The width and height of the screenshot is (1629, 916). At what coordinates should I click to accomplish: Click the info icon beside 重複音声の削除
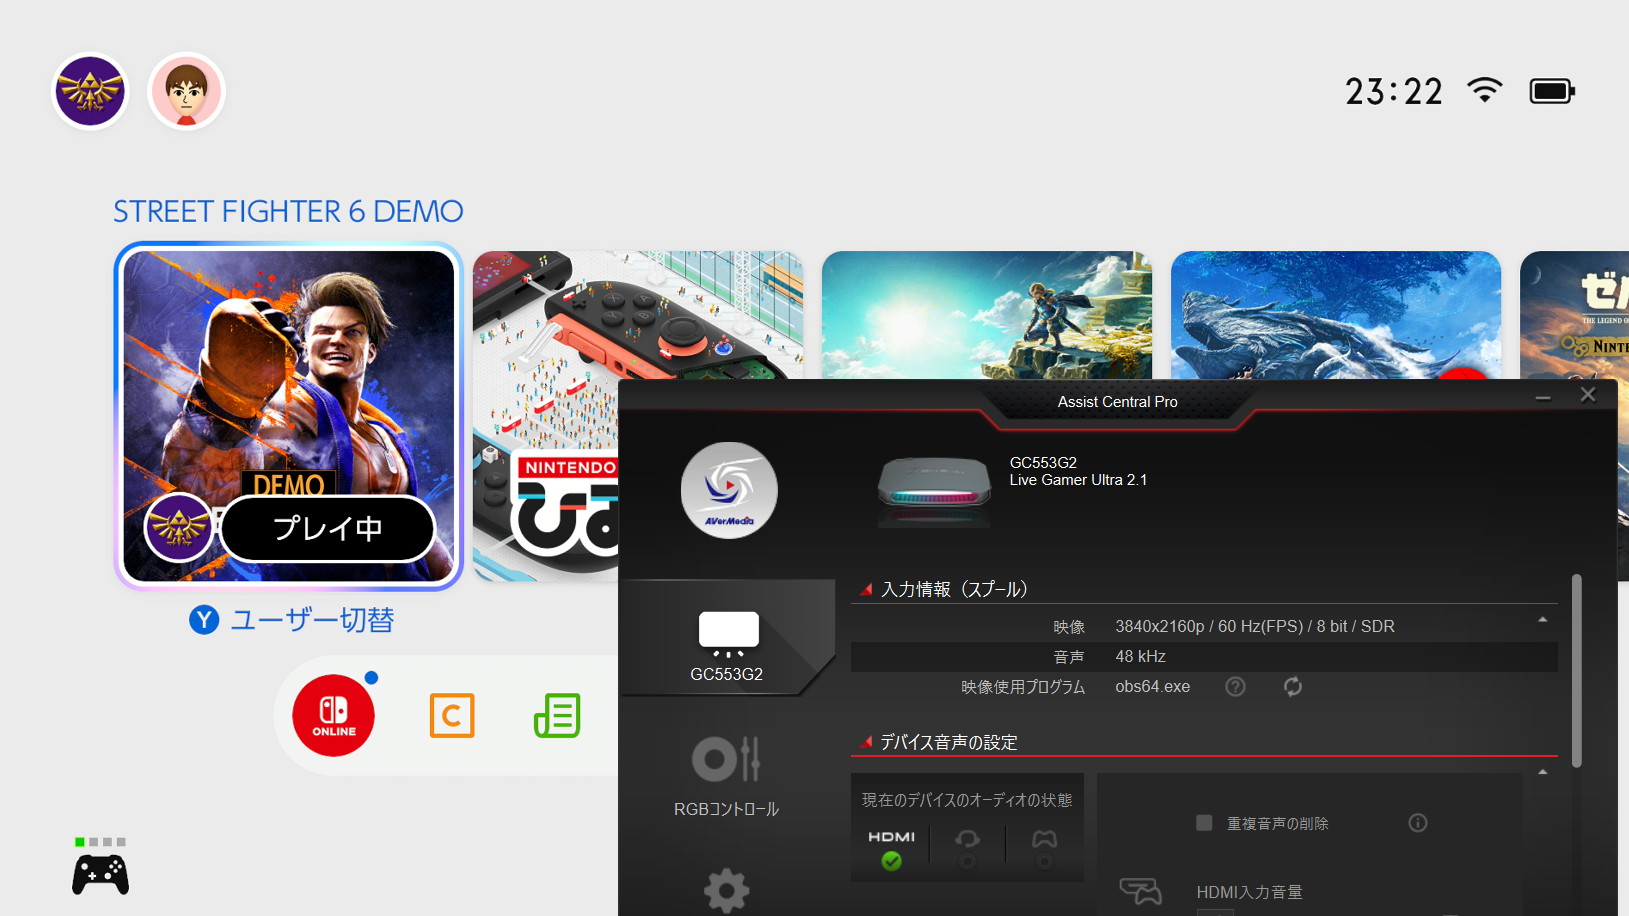[x=1417, y=823]
